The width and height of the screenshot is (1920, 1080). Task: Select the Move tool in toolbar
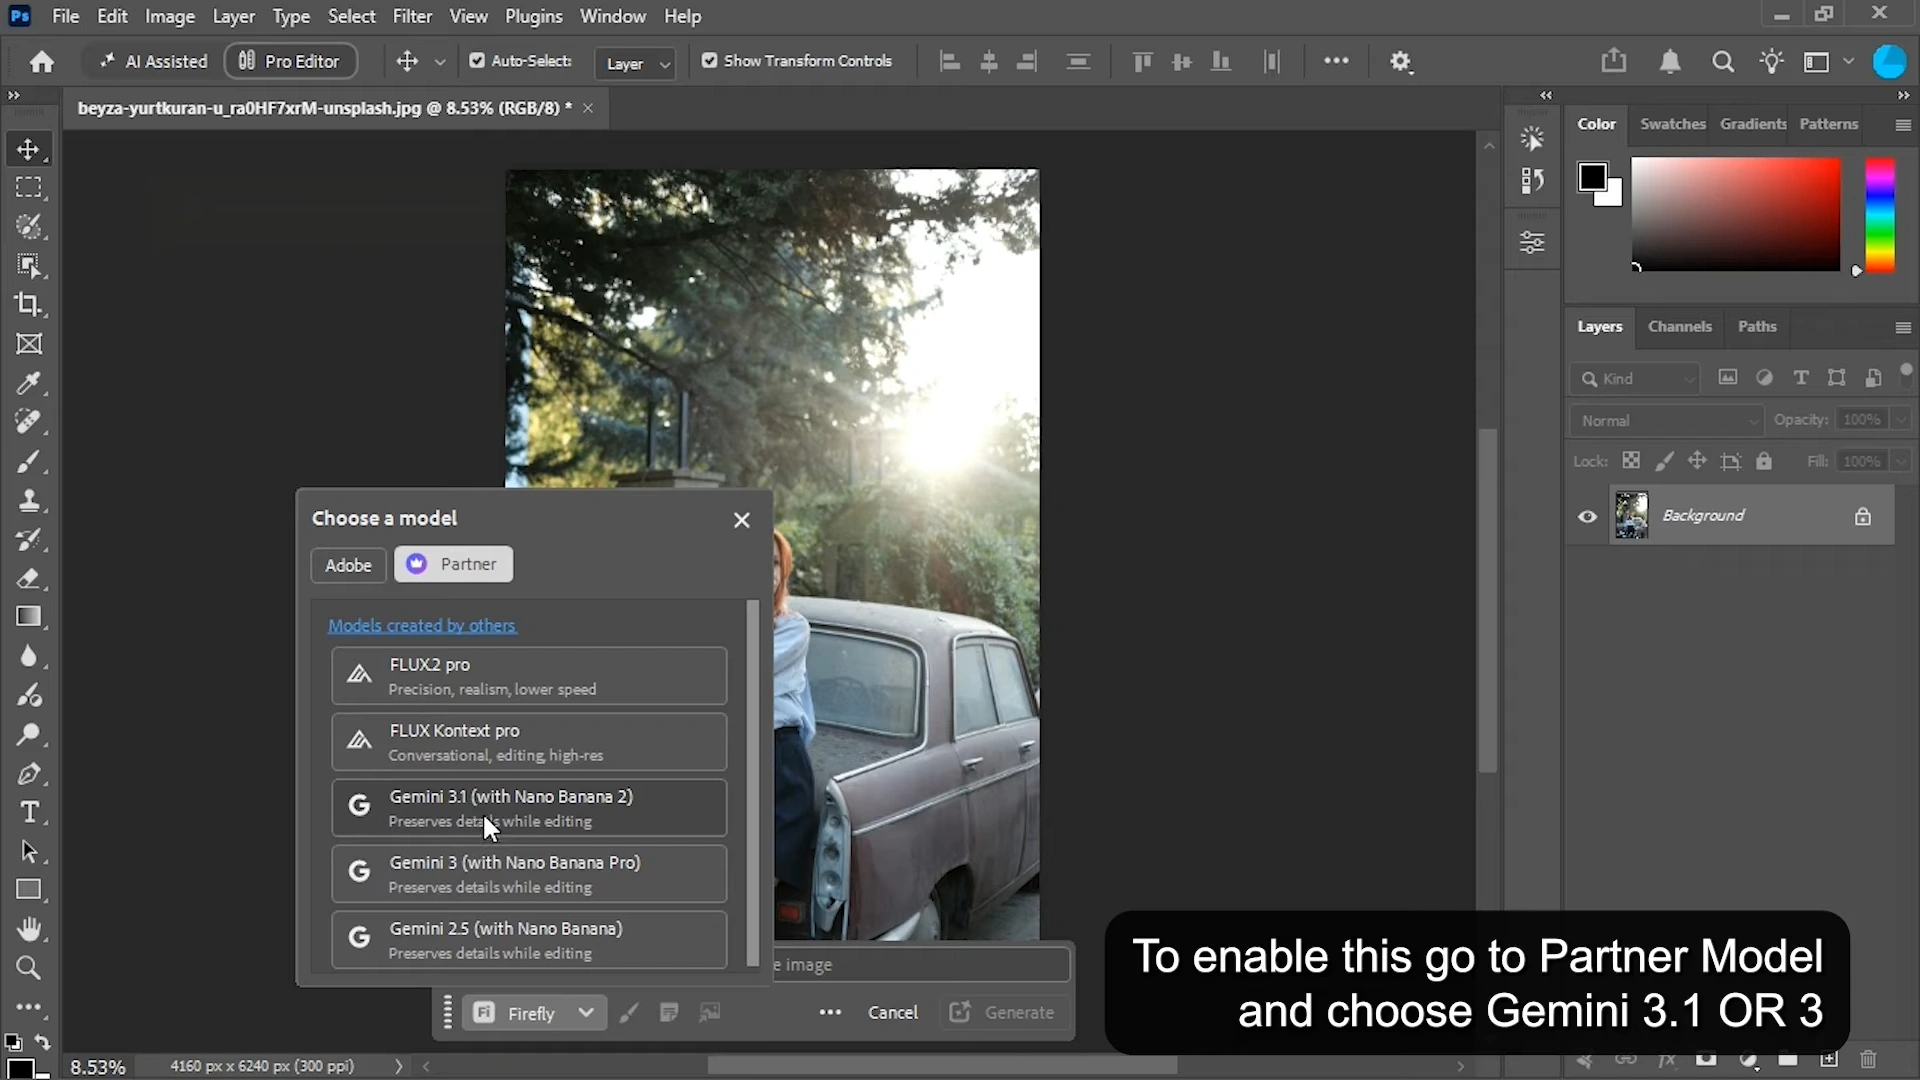tap(28, 149)
